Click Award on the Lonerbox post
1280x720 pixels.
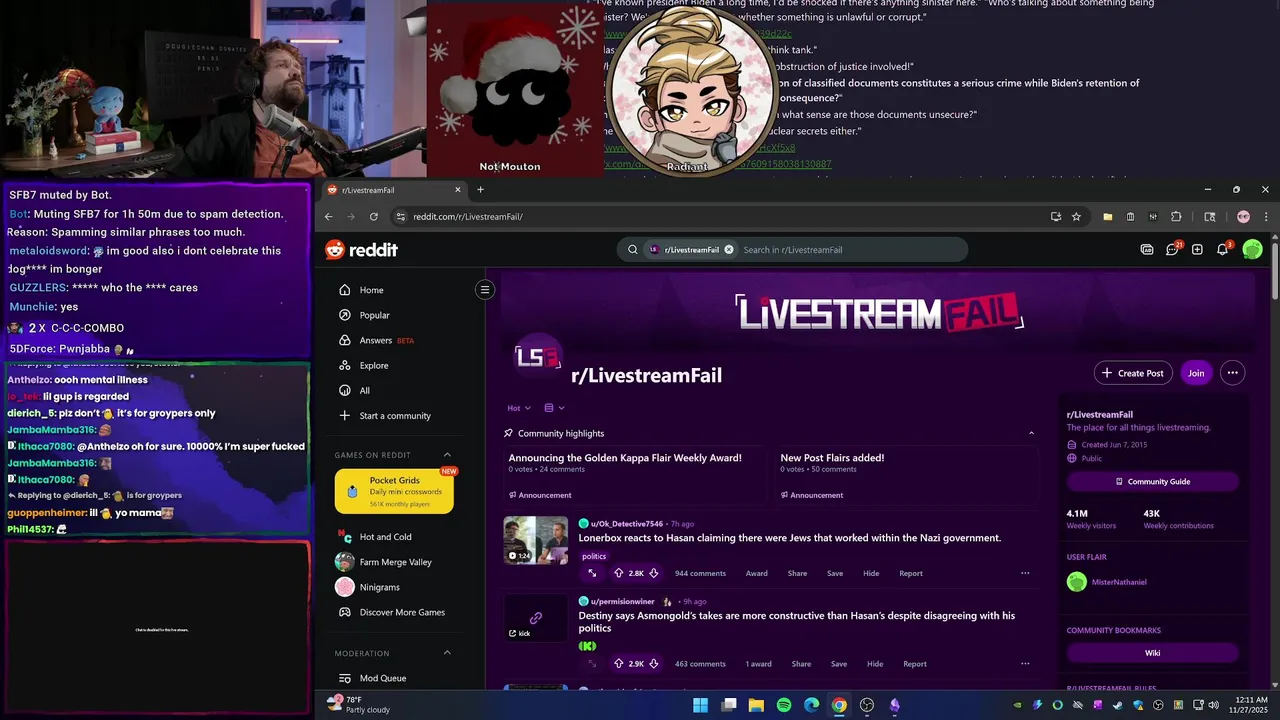click(756, 573)
